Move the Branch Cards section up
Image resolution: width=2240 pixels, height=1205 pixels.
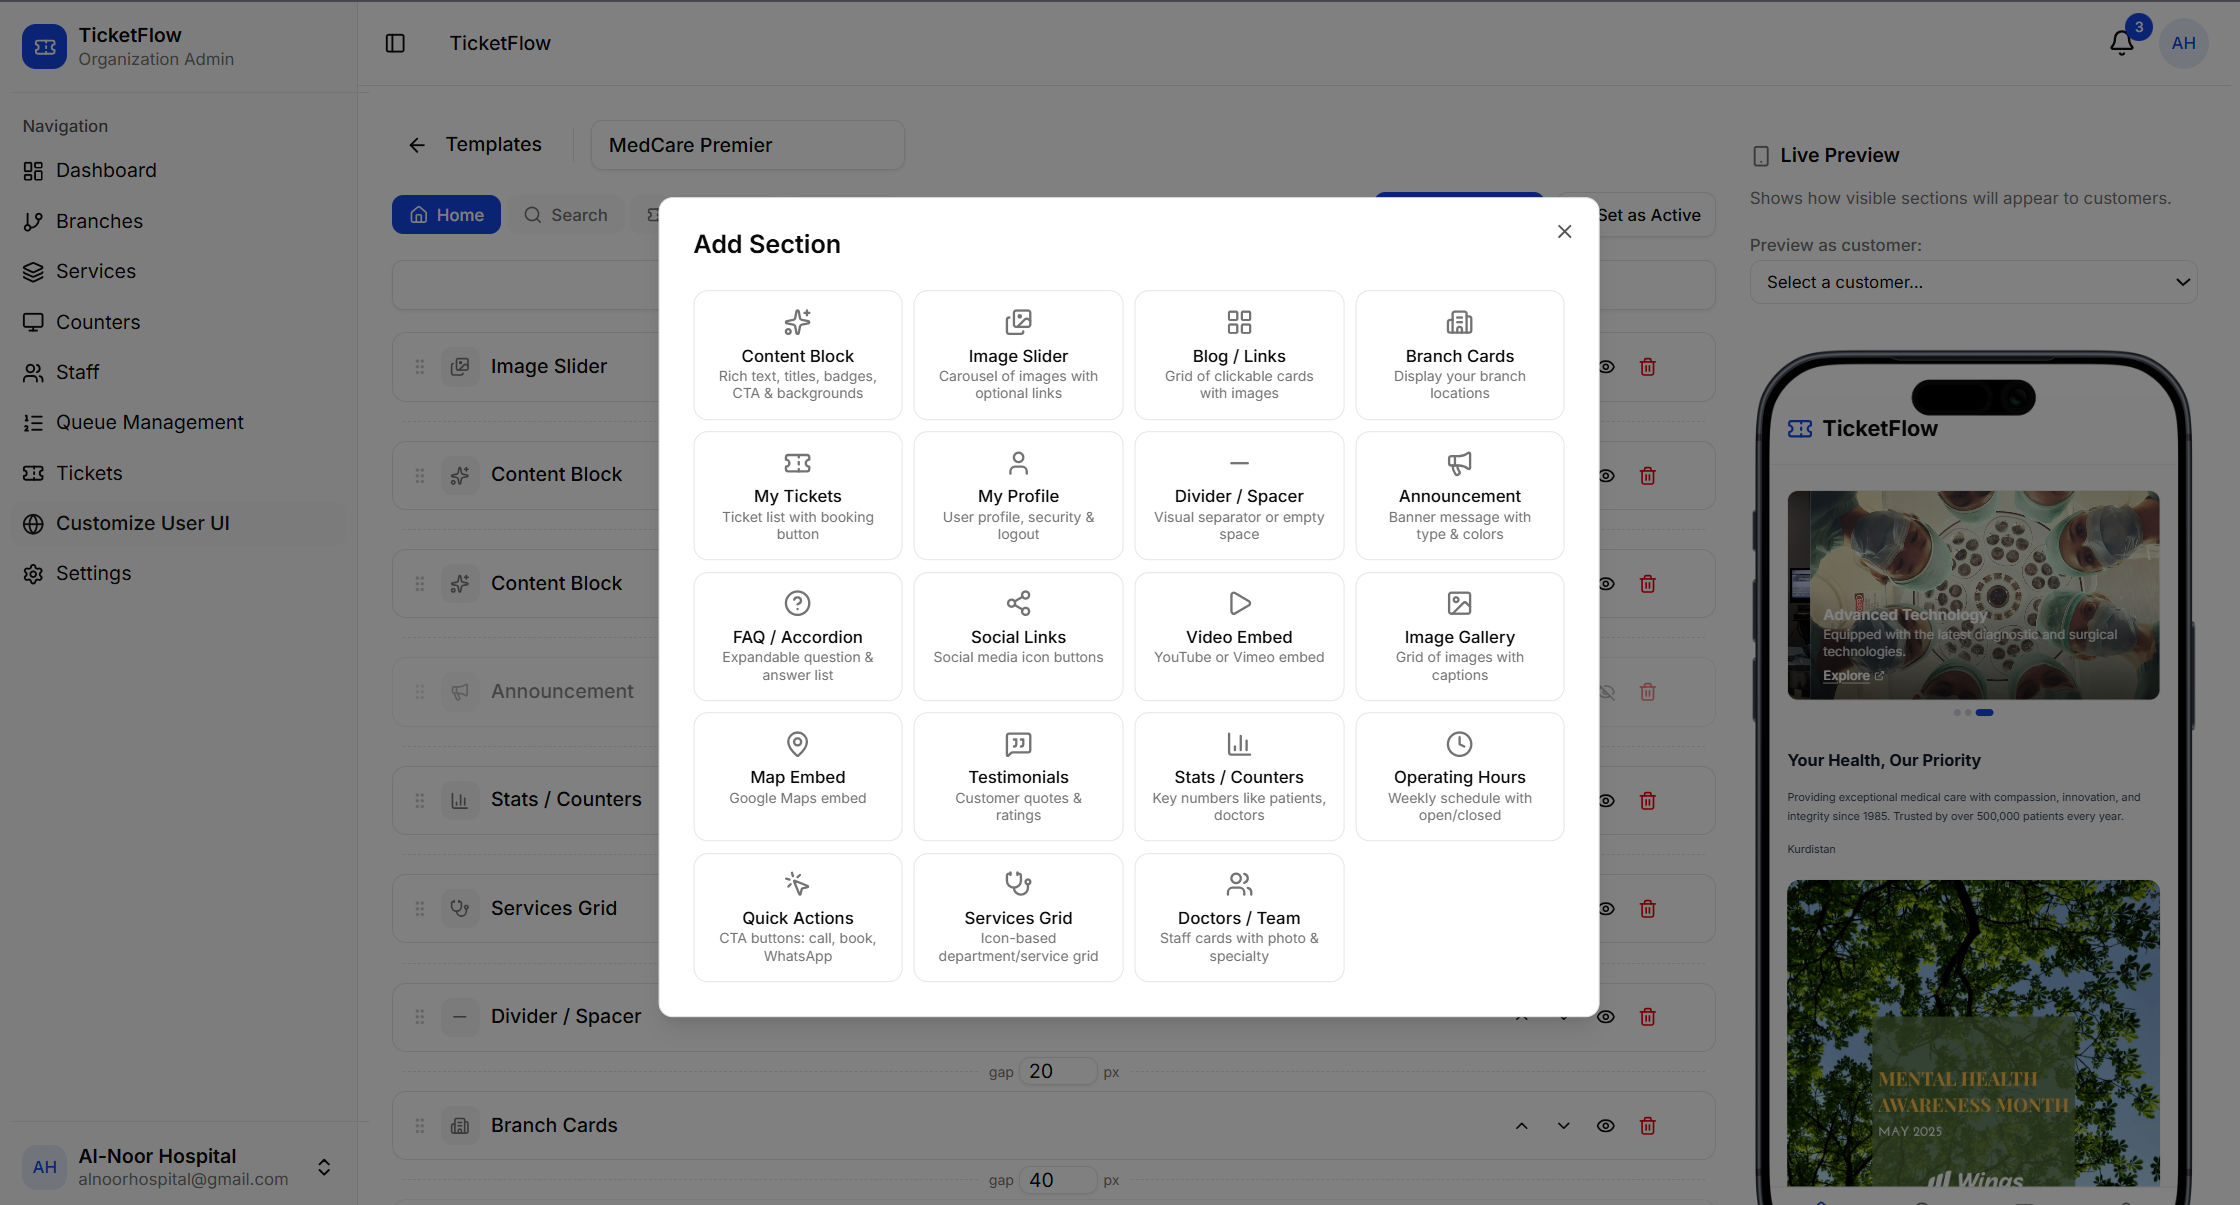point(1521,1125)
